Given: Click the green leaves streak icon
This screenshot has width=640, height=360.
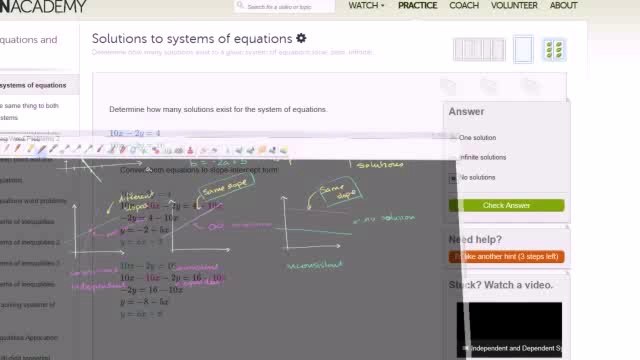Looking at the screenshot, I should [x=554, y=49].
